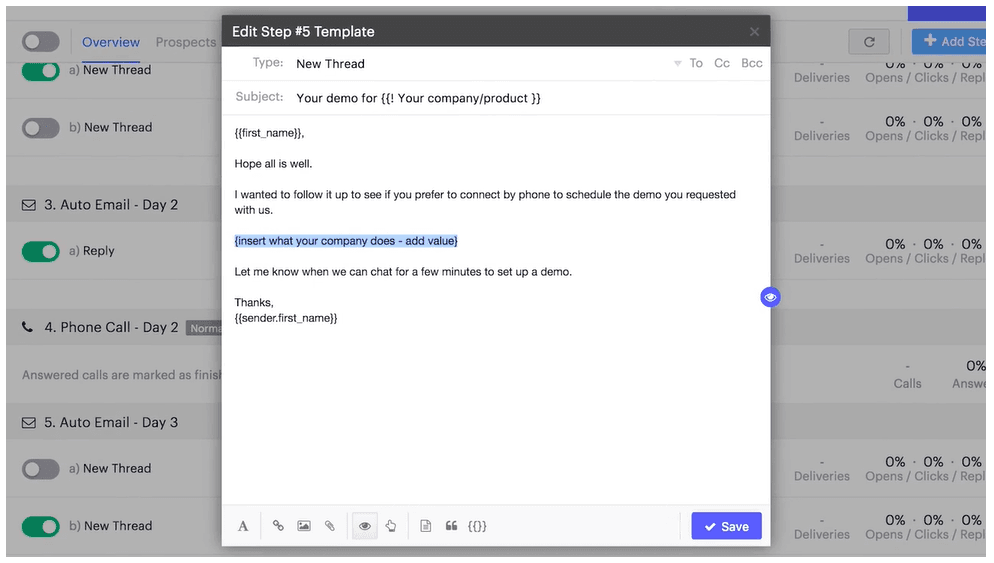Save the email template
The height and width of the screenshot is (563, 994).
pos(726,526)
